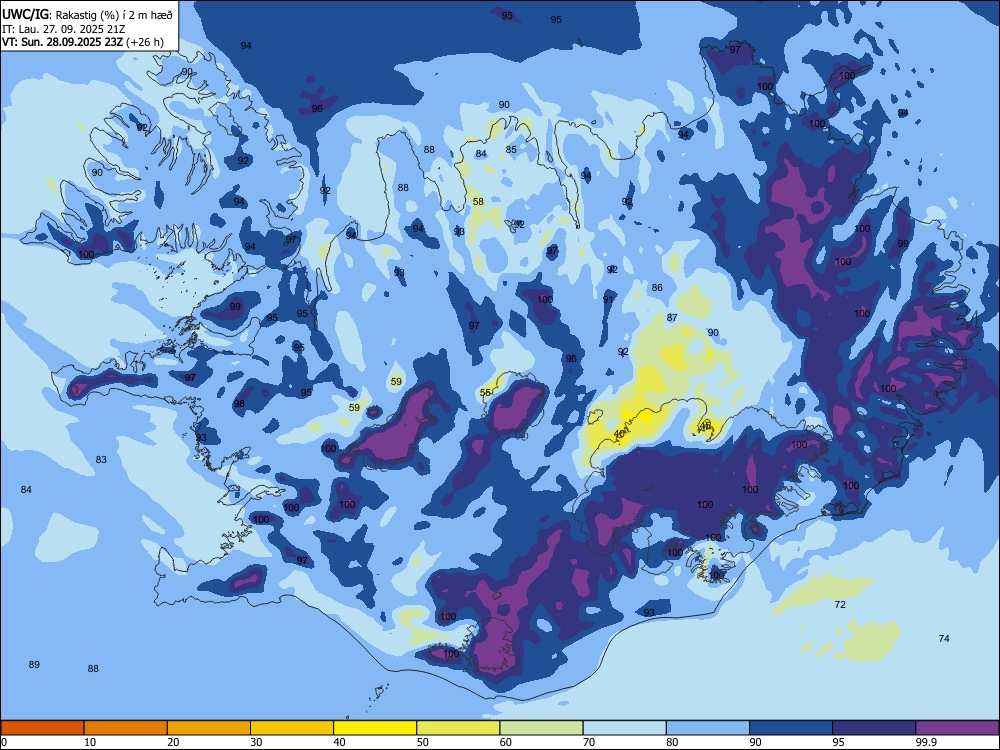The width and height of the screenshot is (1000, 750).
Task: Pick the light green 60–70 legend swatch
Action: coord(541,728)
